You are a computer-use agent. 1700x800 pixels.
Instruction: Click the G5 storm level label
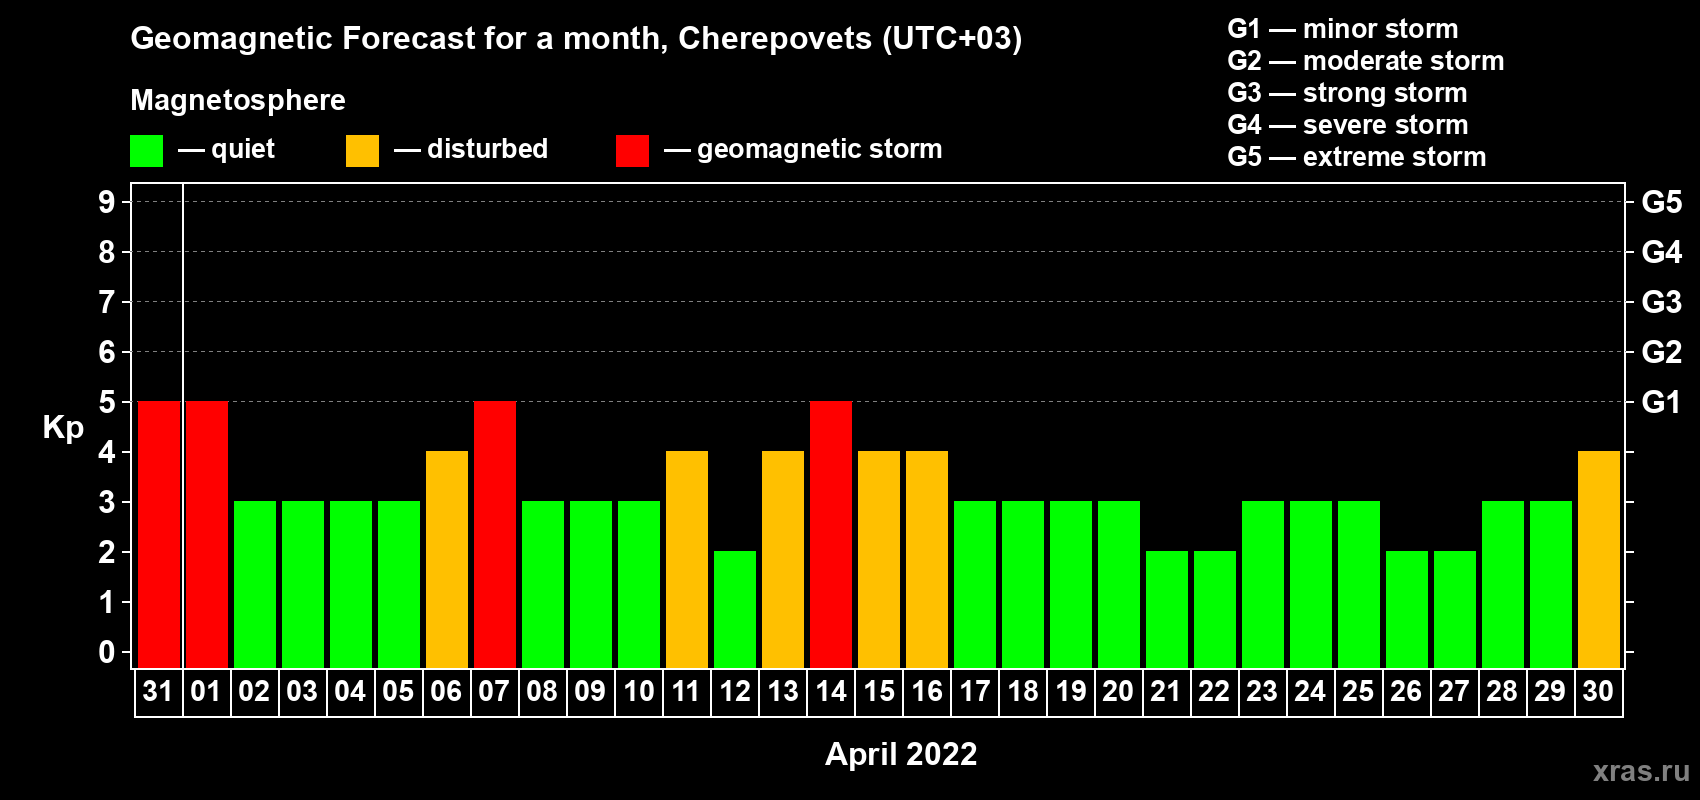coord(1661,202)
